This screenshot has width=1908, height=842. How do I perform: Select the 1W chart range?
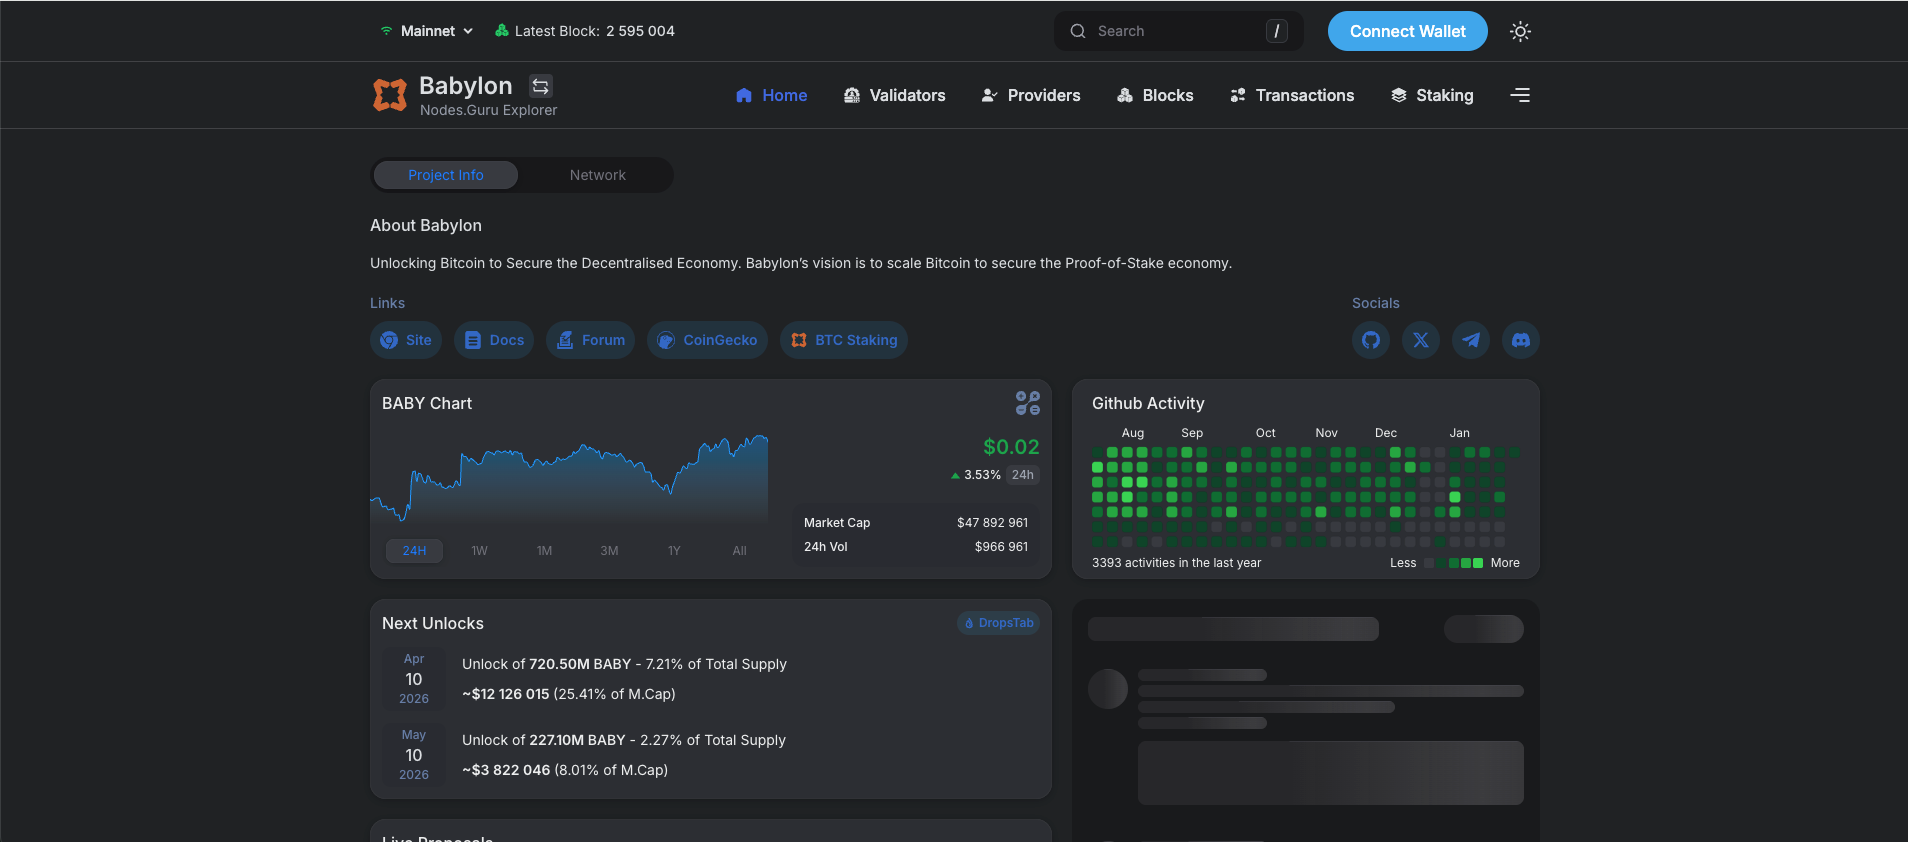479,551
